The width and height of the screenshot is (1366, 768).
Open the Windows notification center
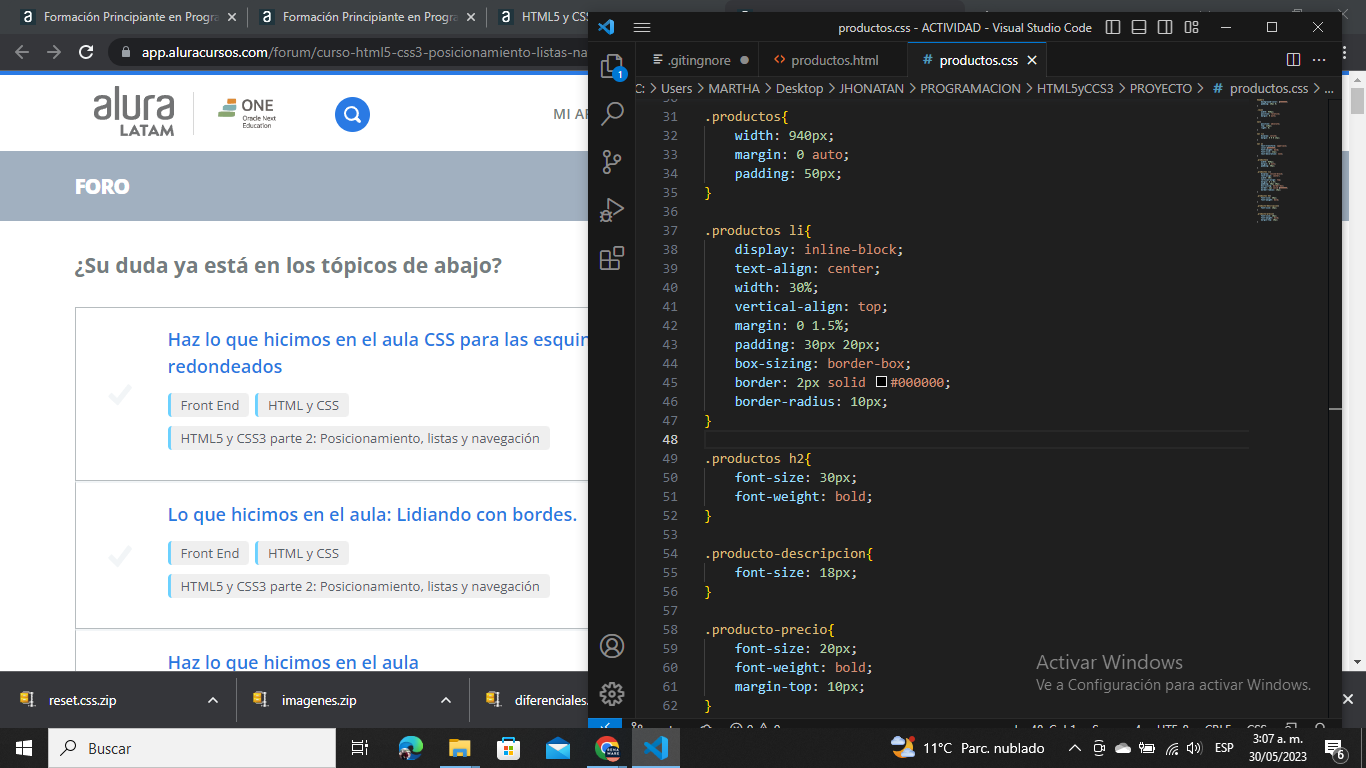click(x=1334, y=748)
